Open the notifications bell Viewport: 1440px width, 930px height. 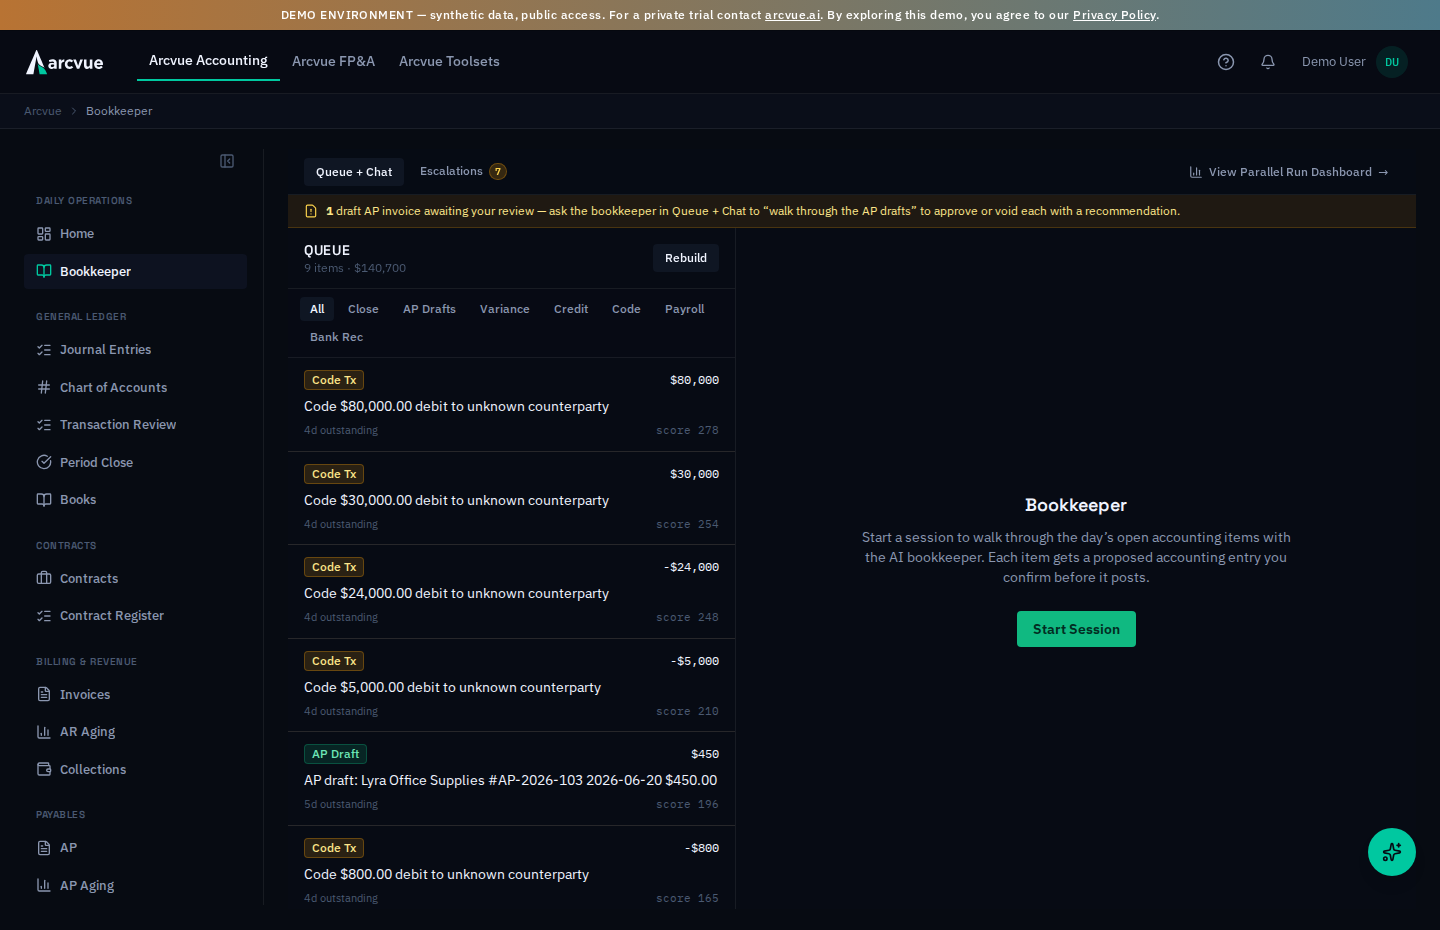coord(1268,62)
